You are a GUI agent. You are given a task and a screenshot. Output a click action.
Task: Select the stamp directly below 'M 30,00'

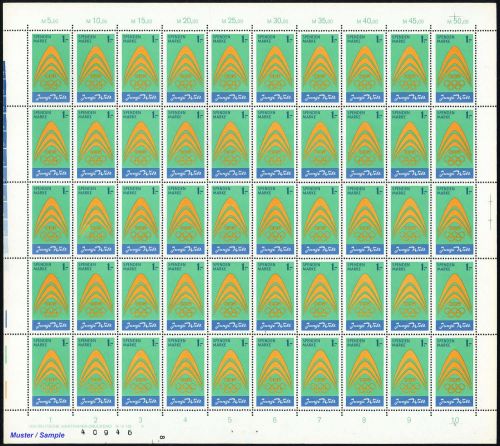pos(275,68)
